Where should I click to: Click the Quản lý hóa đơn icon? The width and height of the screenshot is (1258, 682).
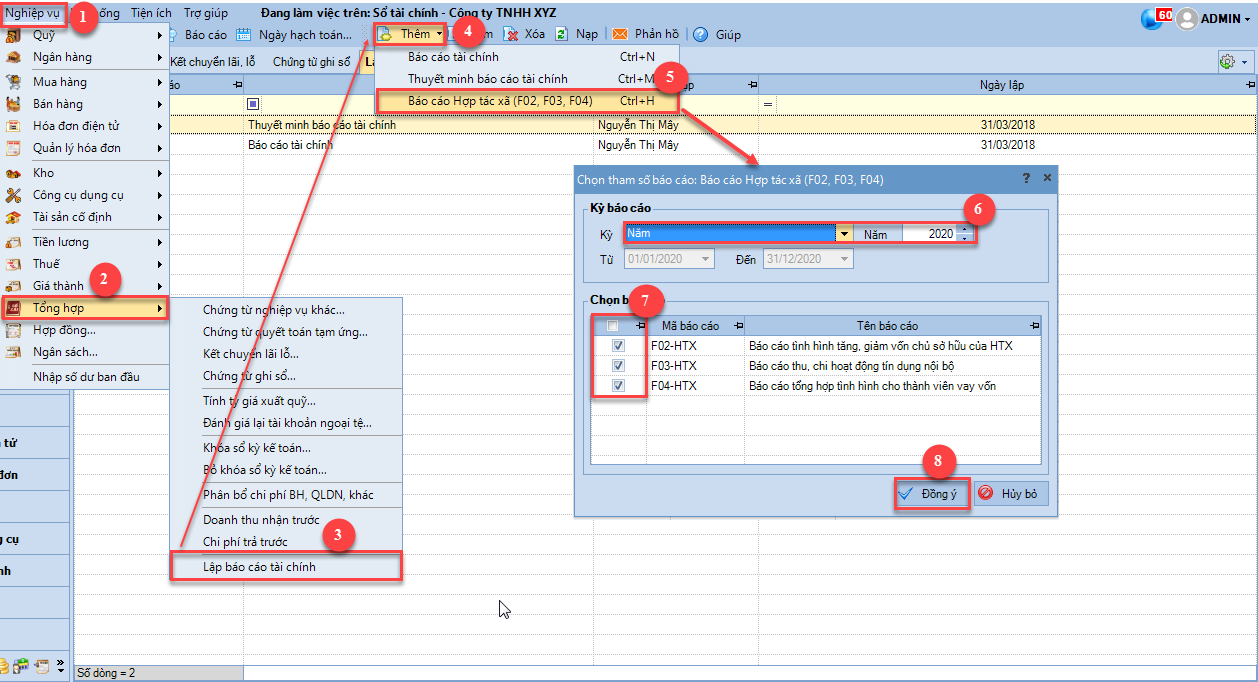coord(14,148)
